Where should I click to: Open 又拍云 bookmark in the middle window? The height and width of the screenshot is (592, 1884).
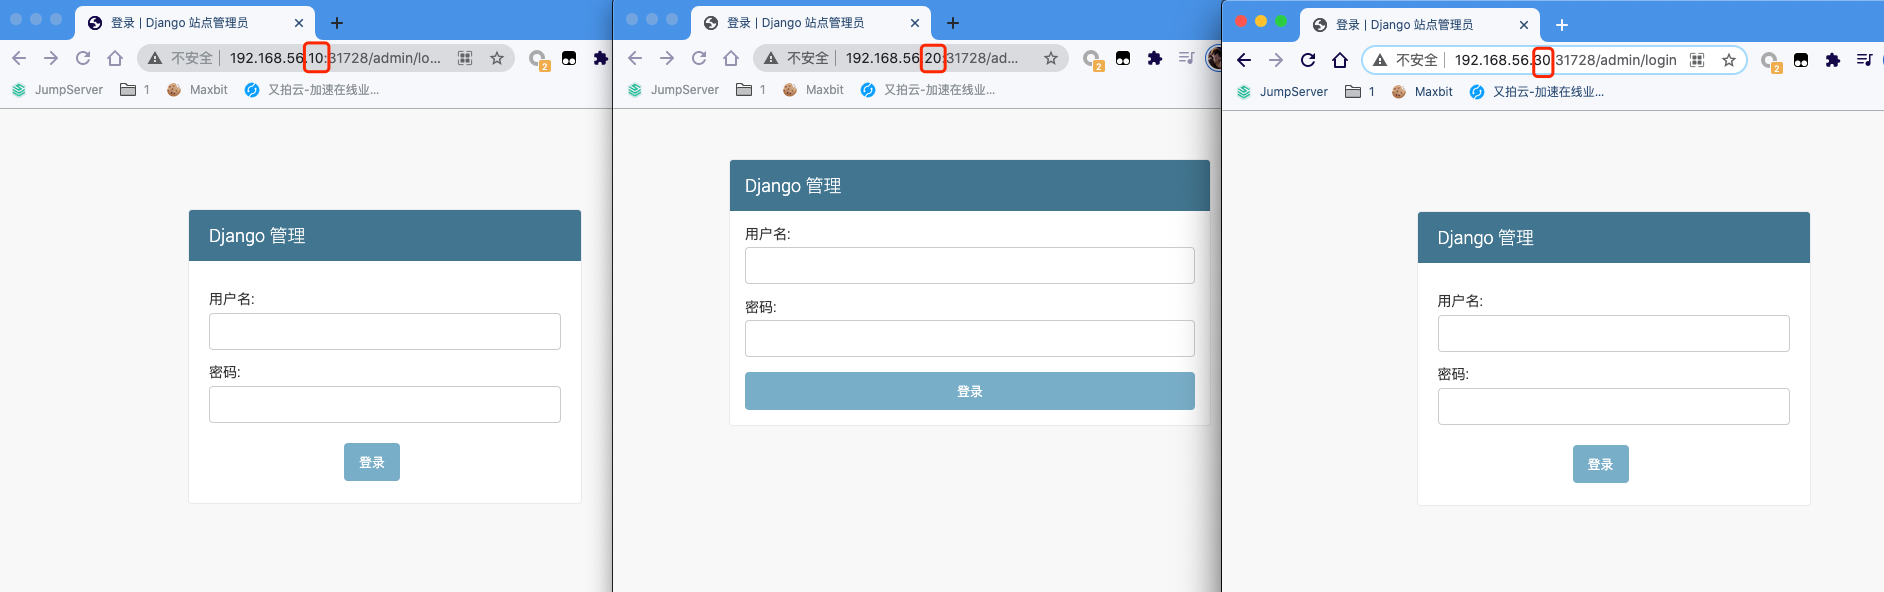pyautogui.click(x=928, y=90)
